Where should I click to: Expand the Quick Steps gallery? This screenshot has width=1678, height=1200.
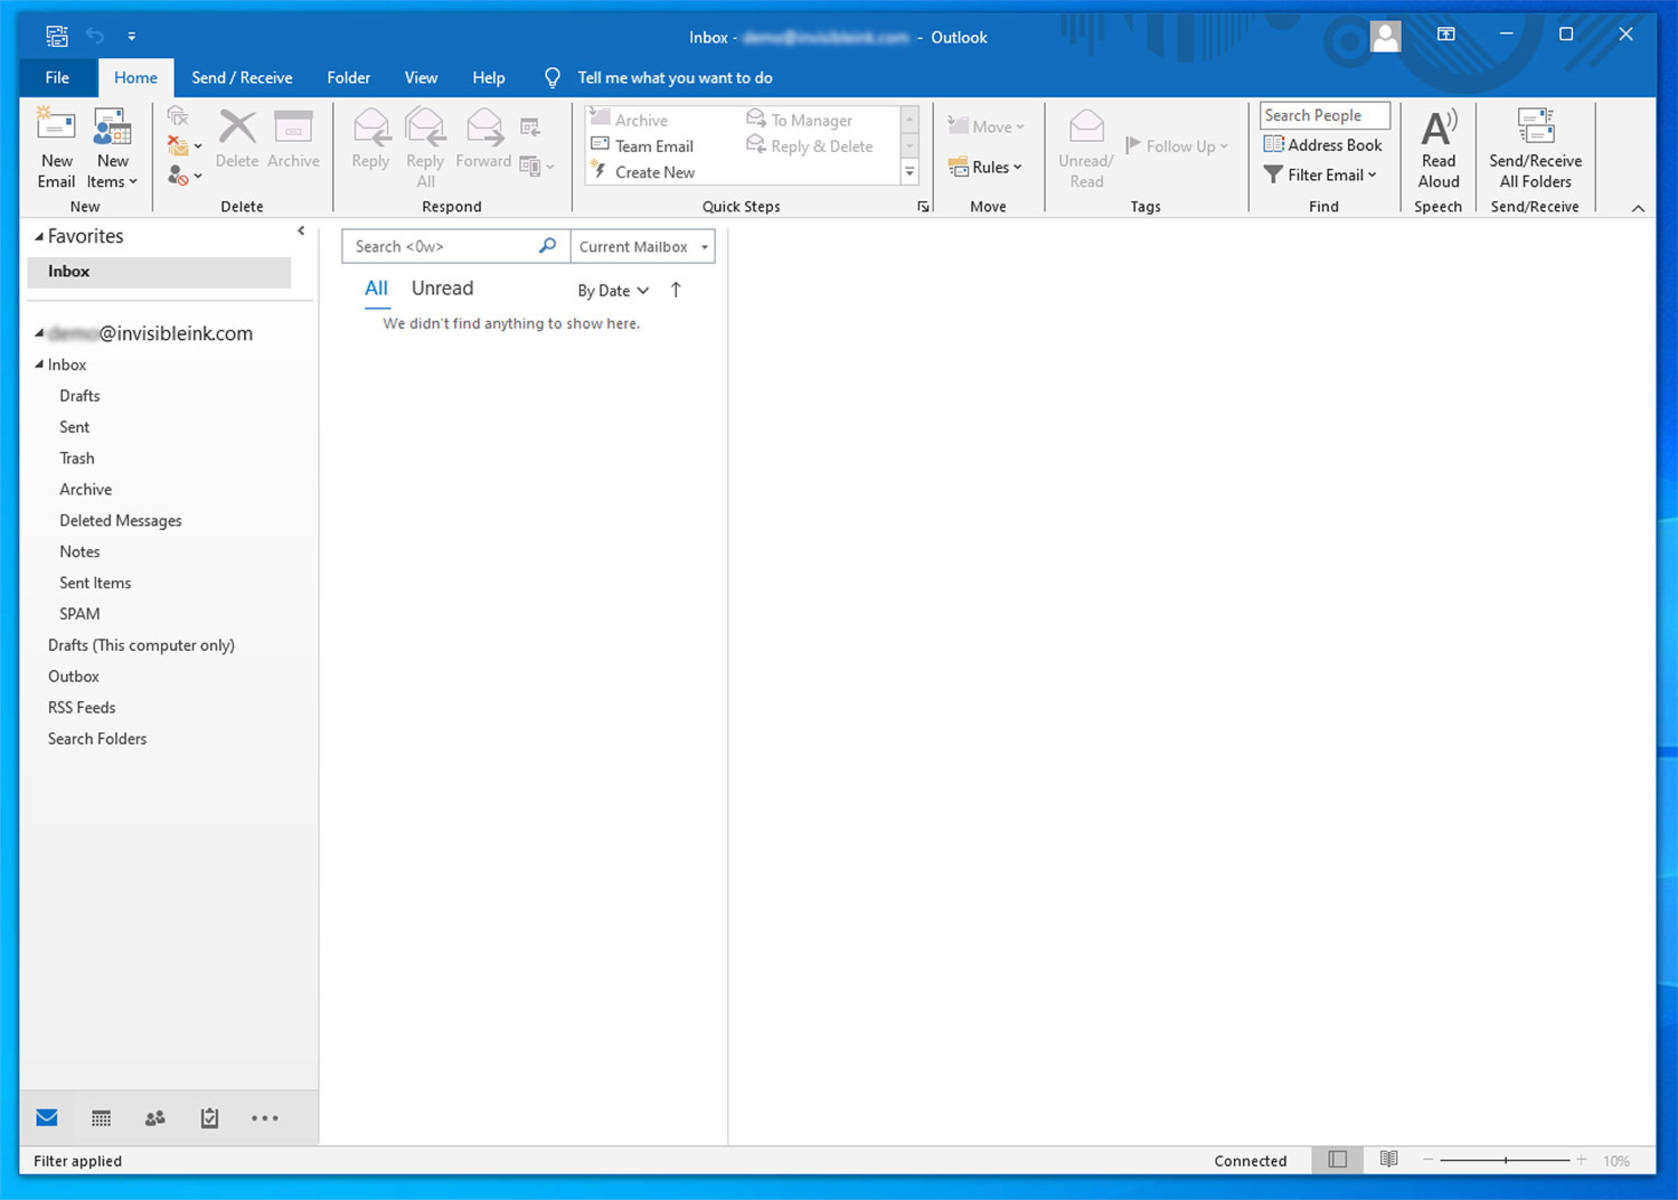(x=910, y=172)
